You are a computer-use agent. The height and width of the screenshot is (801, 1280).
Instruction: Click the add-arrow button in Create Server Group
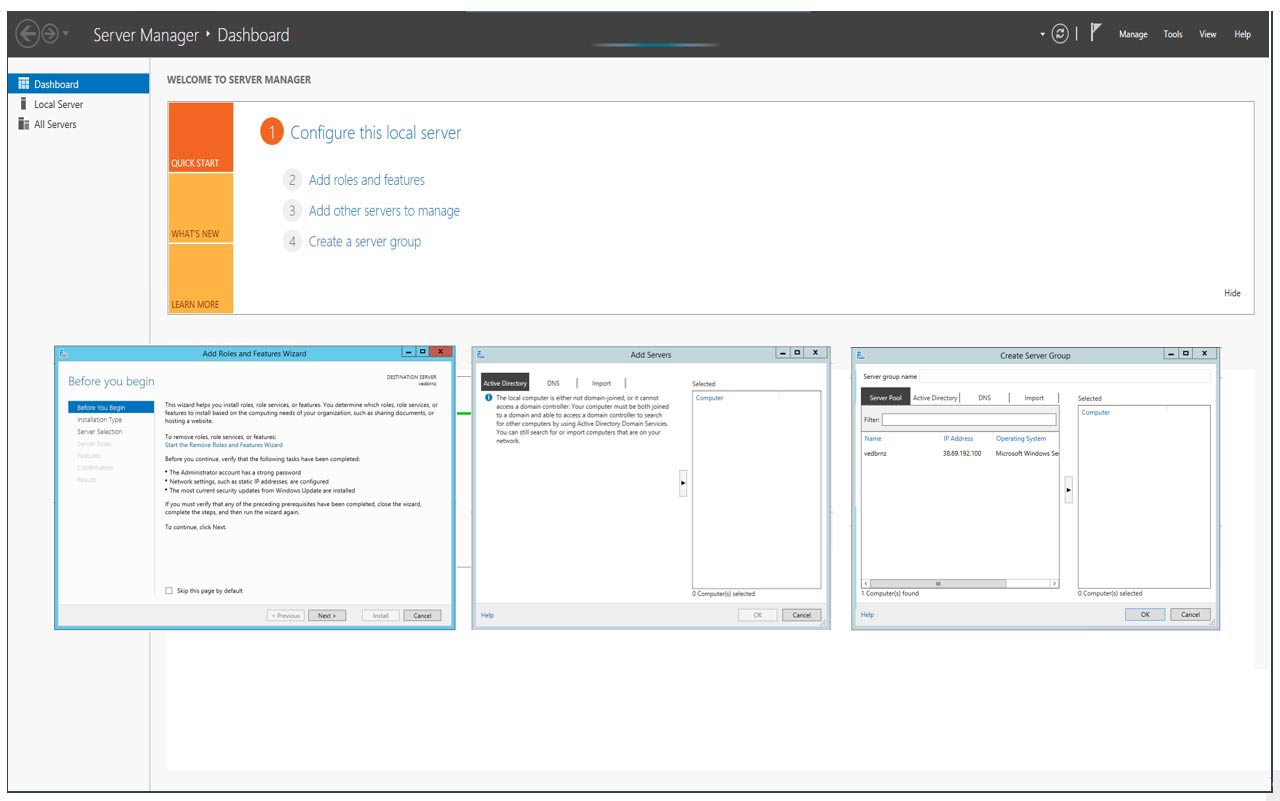pyautogui.click(x=1068, y=490)
